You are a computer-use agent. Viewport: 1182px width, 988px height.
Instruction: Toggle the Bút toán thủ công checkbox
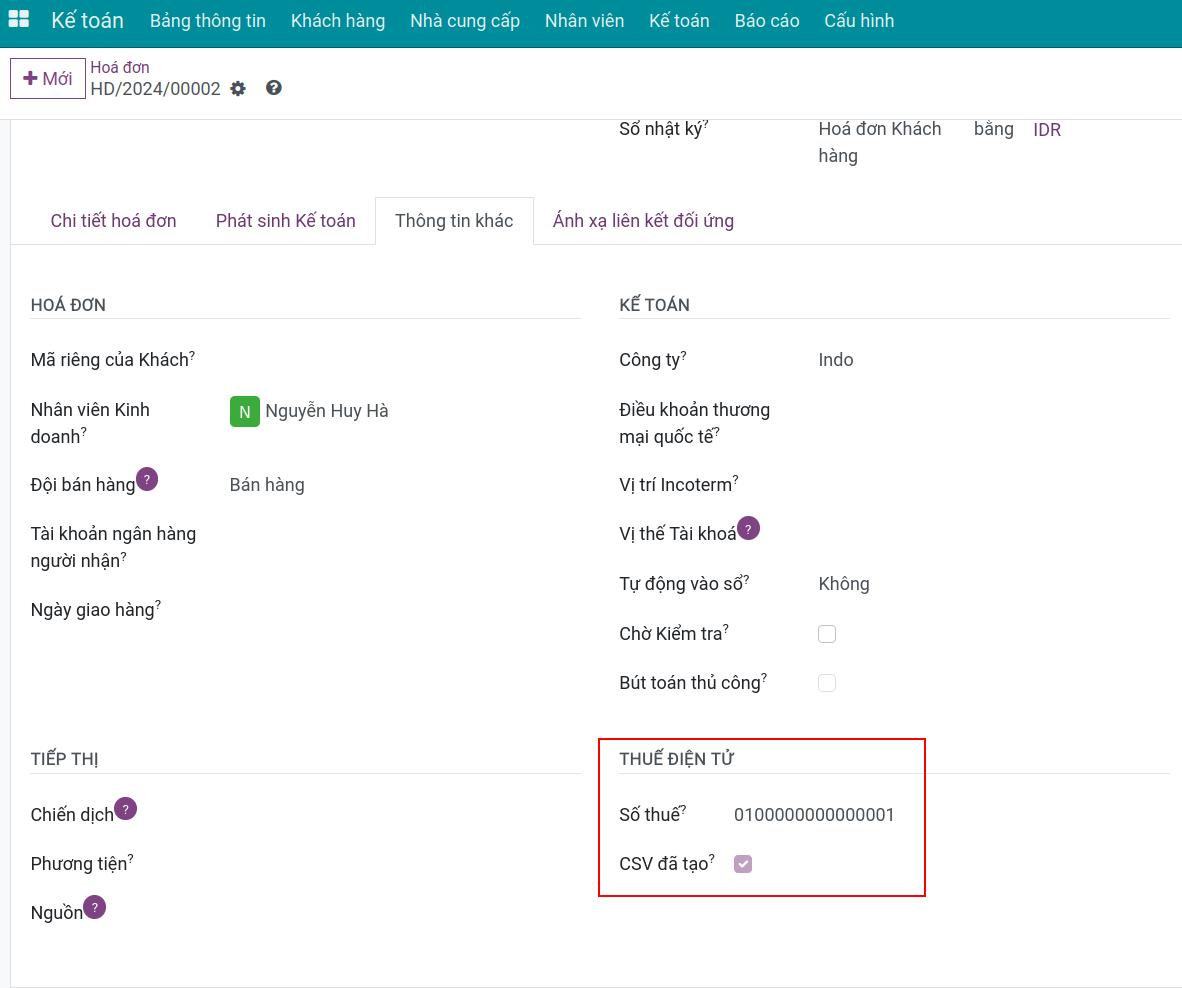pyautogui.click(x=827, y=683)
